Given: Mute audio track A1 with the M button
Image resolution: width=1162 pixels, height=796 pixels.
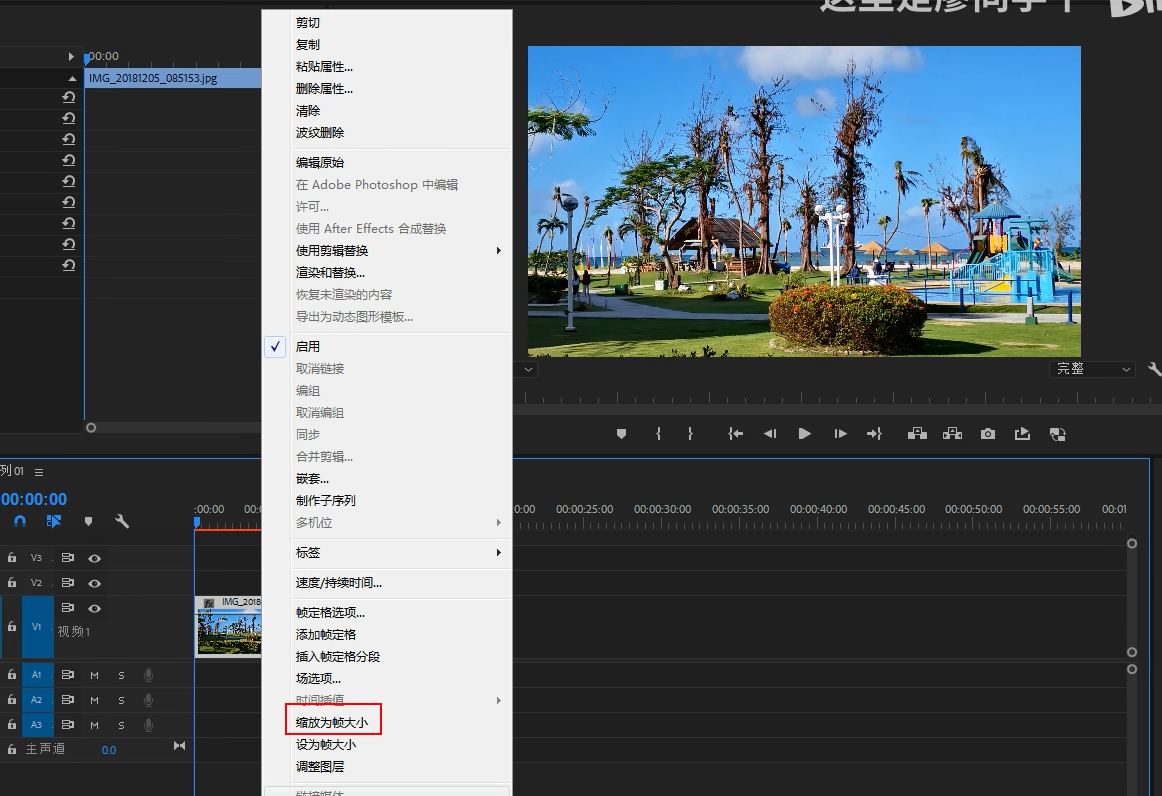Looking at the screenshot, I should point(94,675).
